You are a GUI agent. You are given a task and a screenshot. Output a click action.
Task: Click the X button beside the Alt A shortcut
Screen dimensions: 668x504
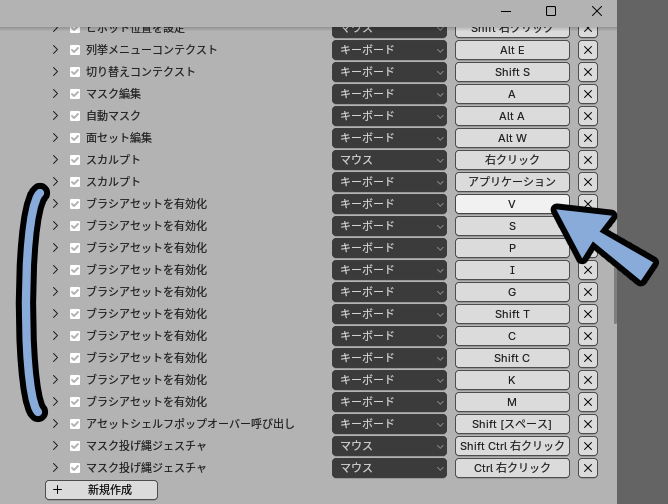click(x=588, y=116)
